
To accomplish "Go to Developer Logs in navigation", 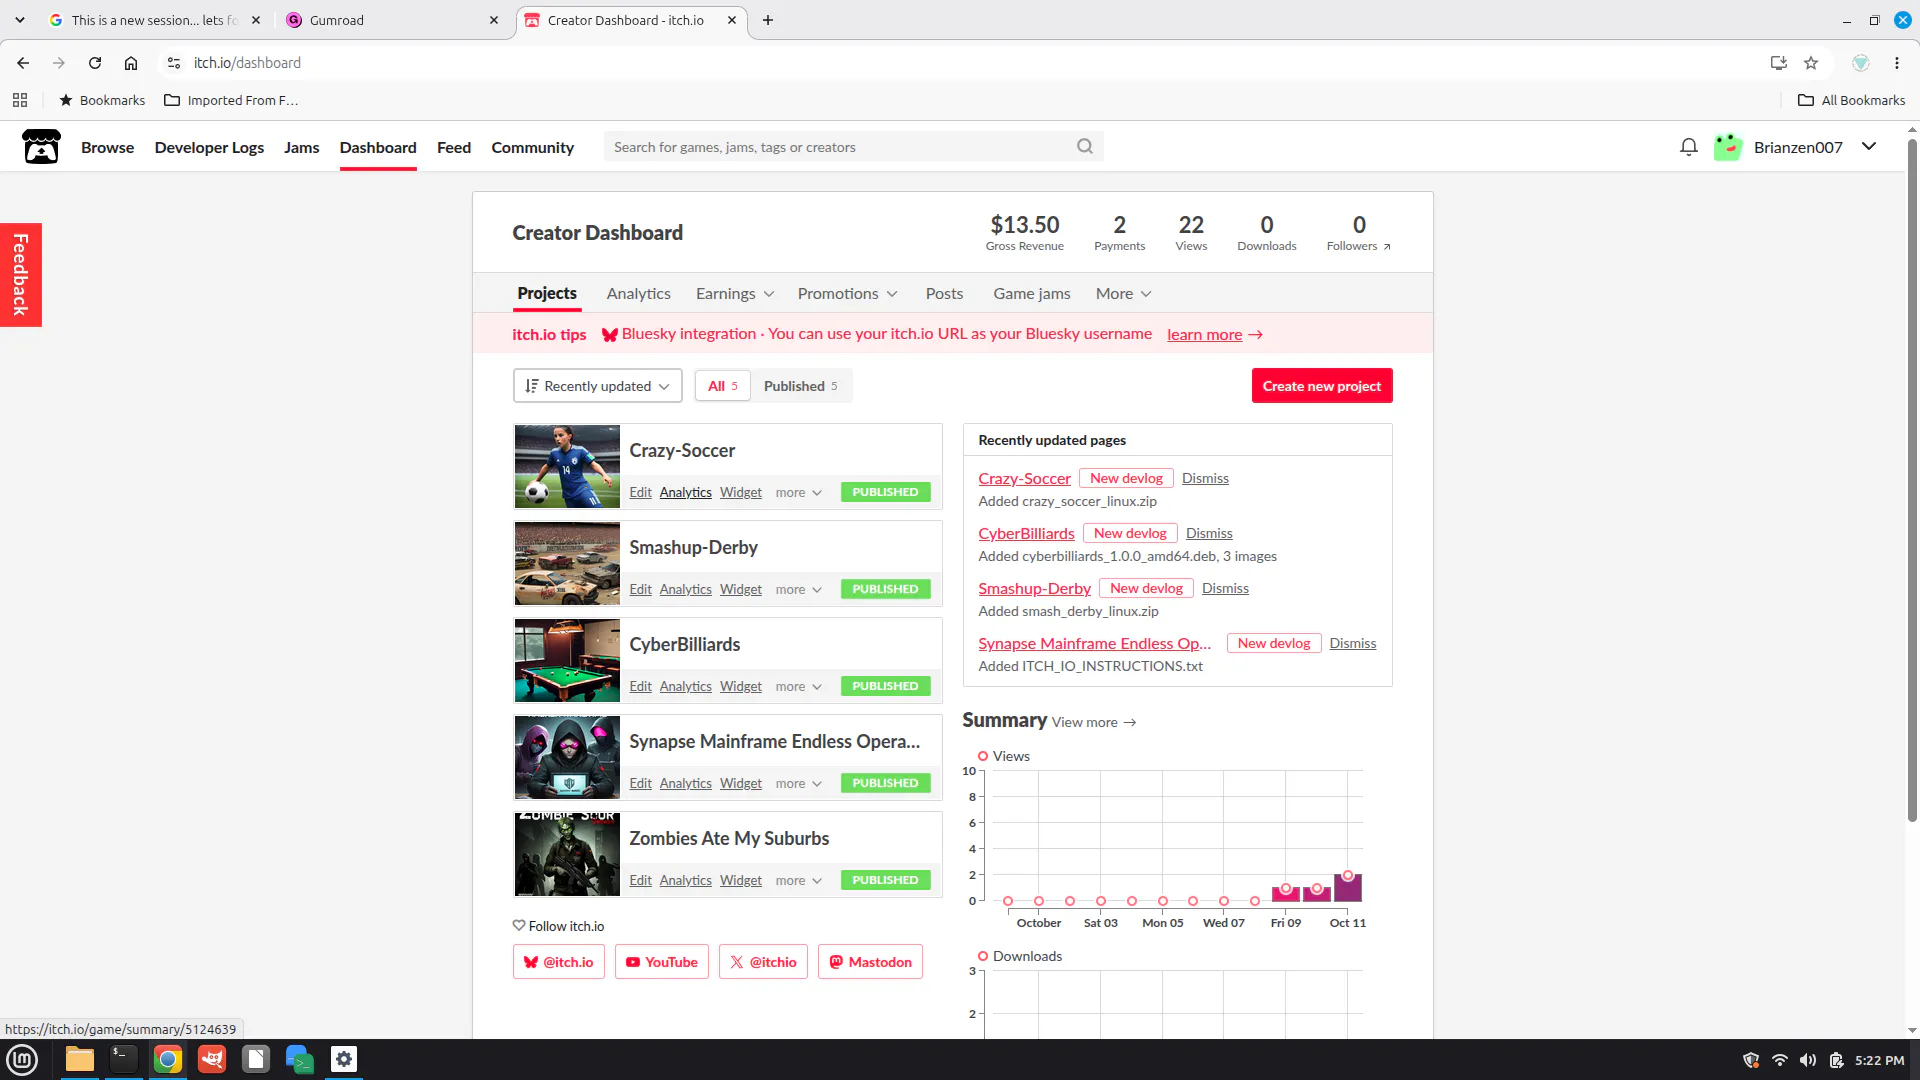I will pyautogui.click(x=209, y=147).
